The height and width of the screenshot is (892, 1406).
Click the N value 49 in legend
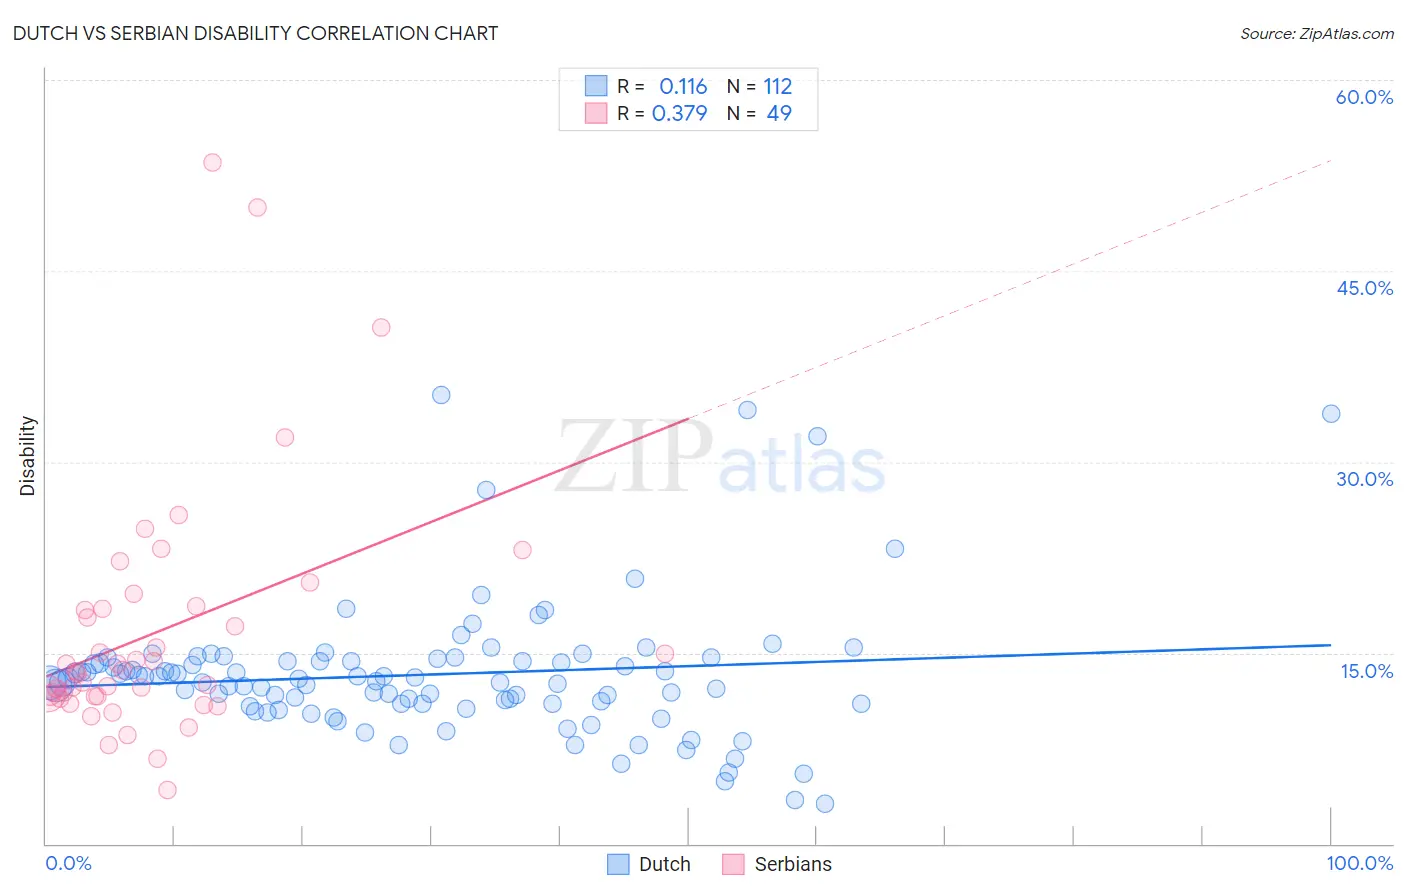[x=779, y=113]
